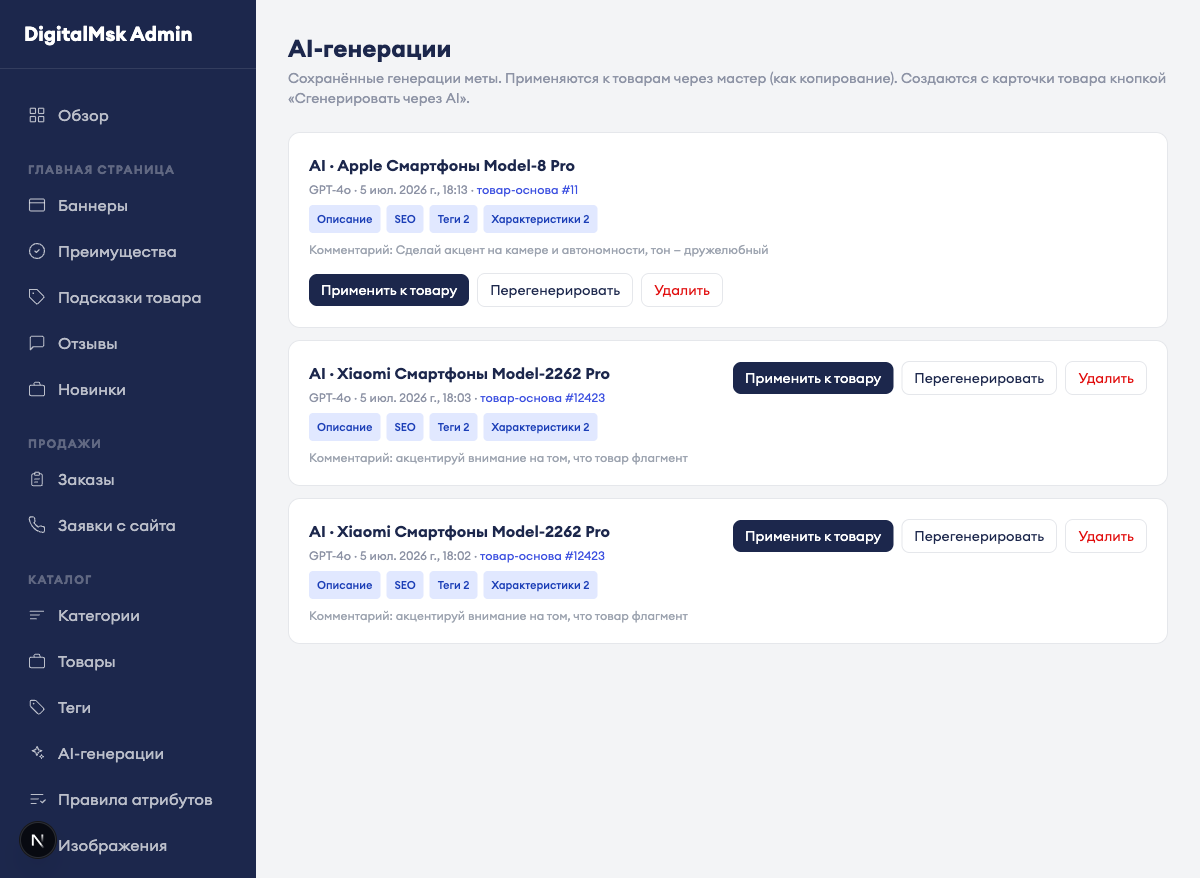Apply the 18:02 Xiaomi generation to product

(813, 536)
